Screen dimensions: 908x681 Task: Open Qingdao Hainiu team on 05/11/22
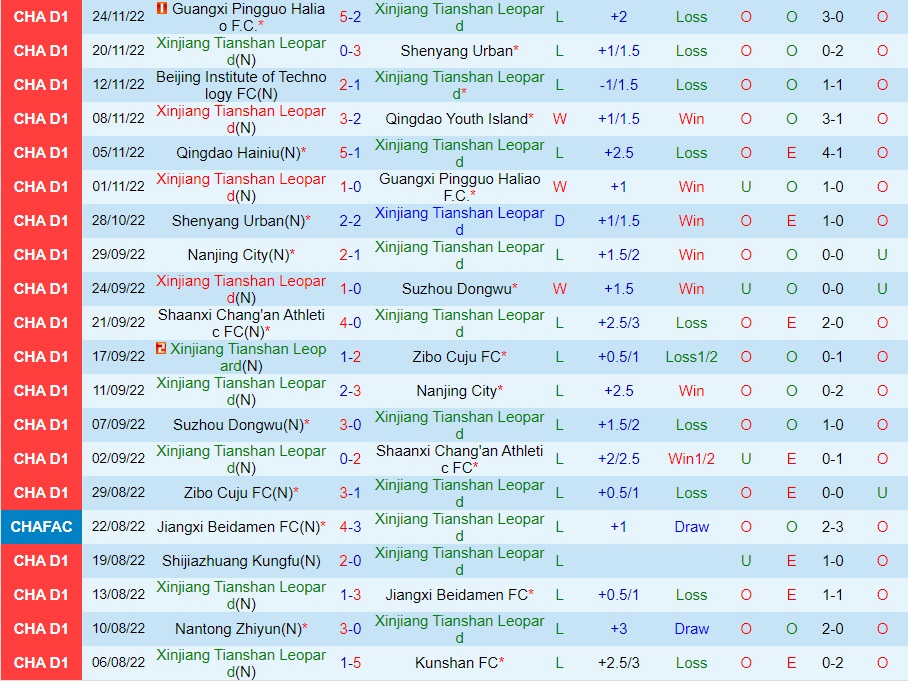coord(241,153)
